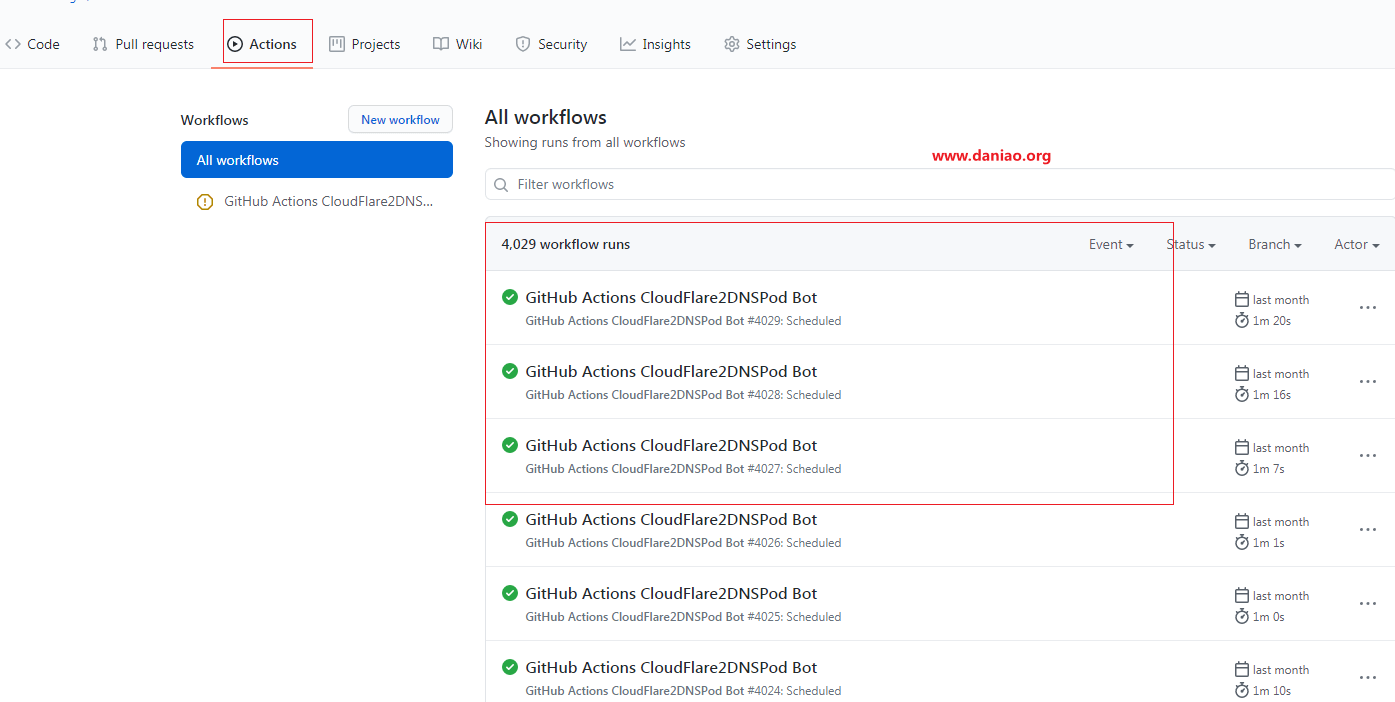Click the stopwatch icon showing 1m 16s
Viewport: 1395px width, 702px height.
[1242, 394]
